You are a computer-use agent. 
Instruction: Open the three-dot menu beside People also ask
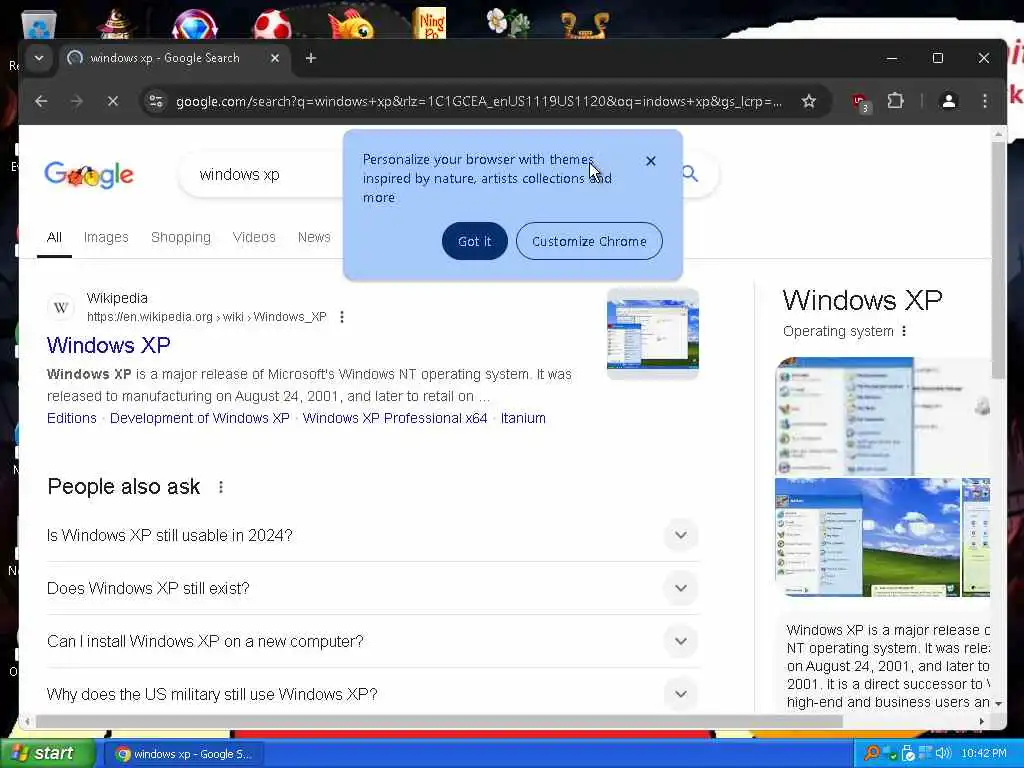[x=221, y=487]
